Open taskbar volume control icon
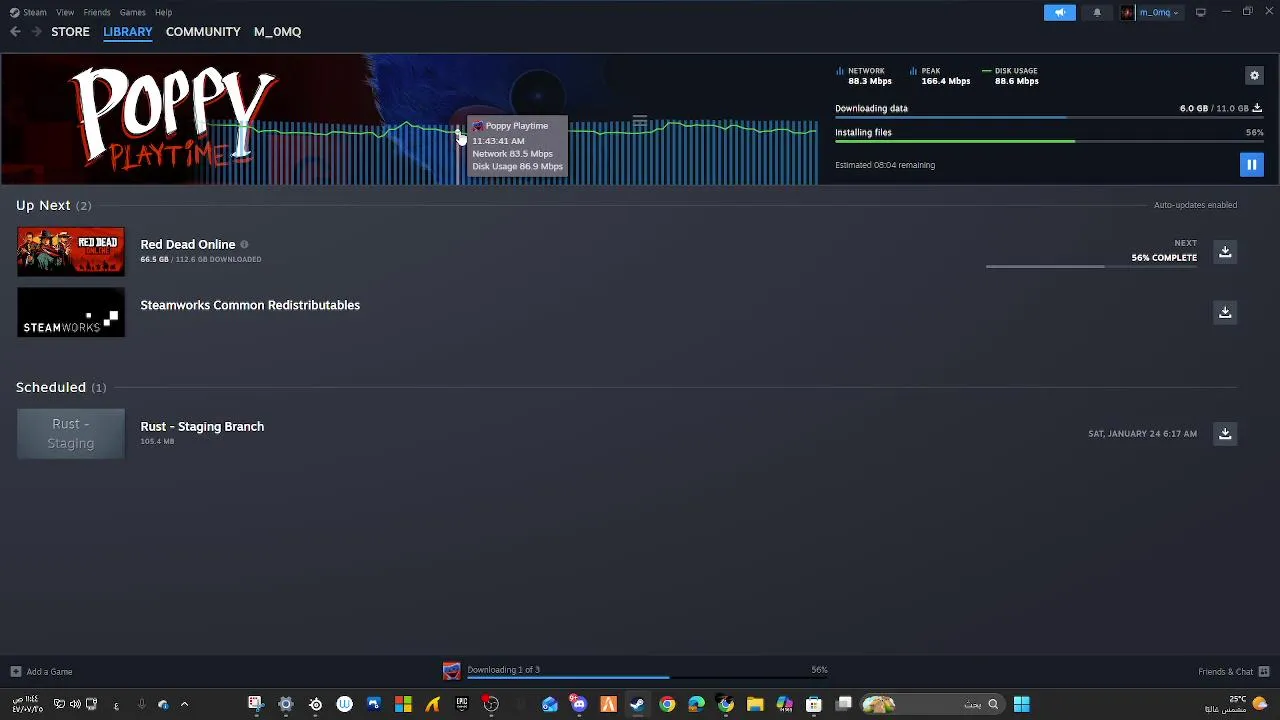 click(75, 704)
